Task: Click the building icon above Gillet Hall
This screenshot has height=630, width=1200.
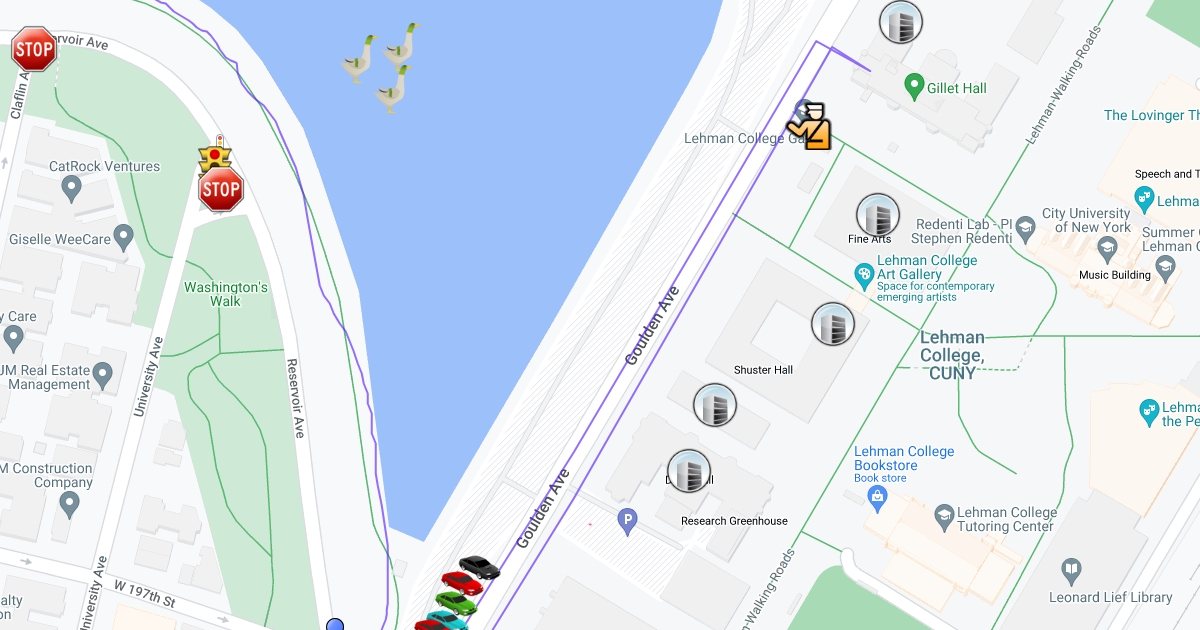Action: pos(900,22)
